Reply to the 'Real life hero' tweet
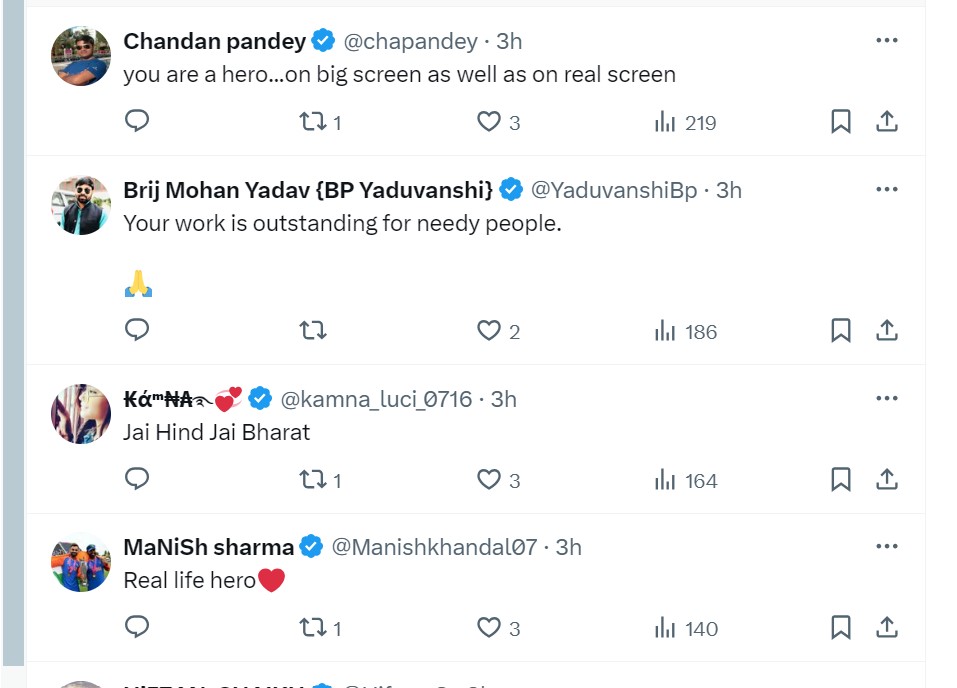 137,628
